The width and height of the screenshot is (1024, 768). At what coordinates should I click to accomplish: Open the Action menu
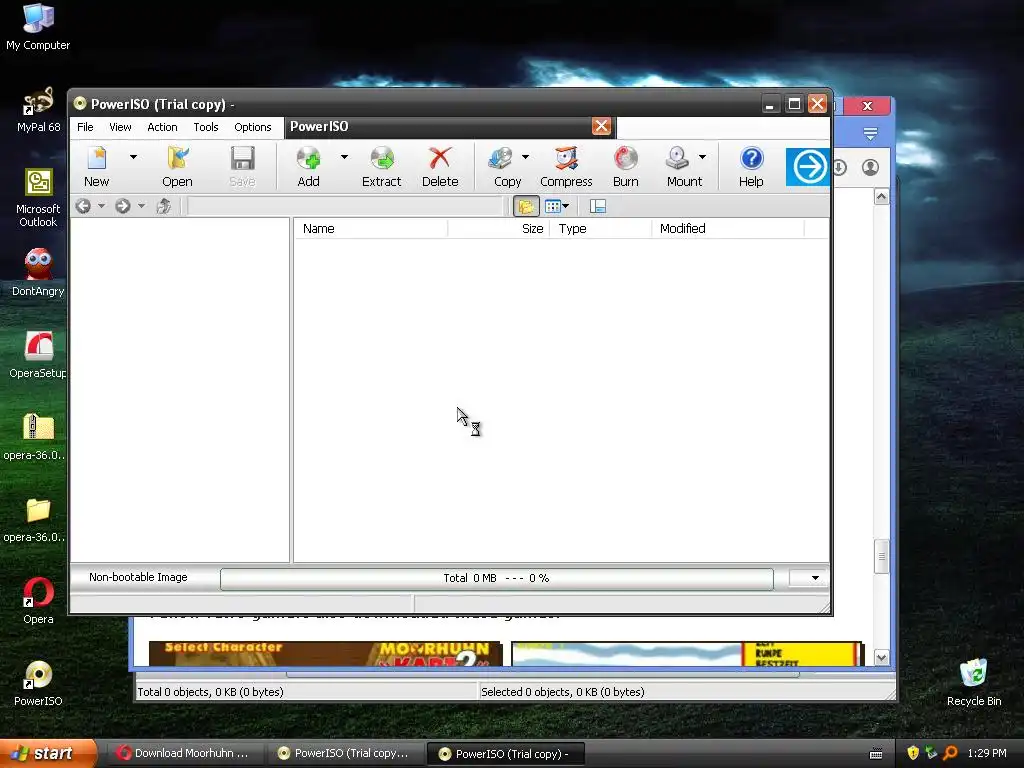162,127
